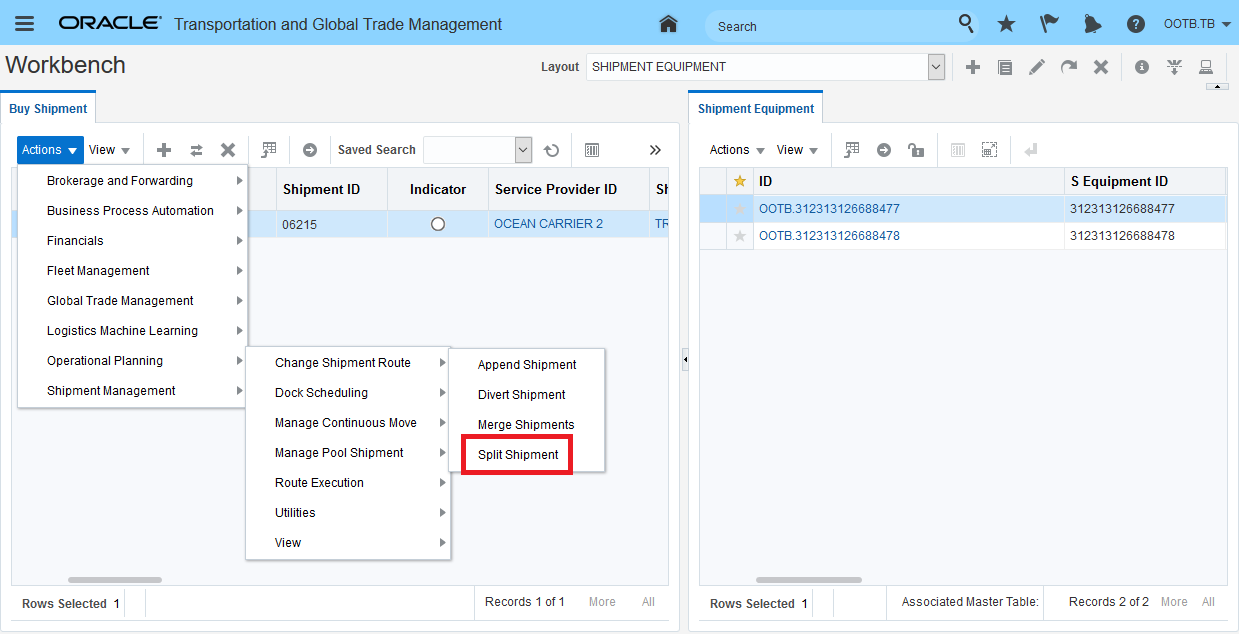Switch to the Shipment Equipment tab
1239x634 pixels.
coord(756,109)
